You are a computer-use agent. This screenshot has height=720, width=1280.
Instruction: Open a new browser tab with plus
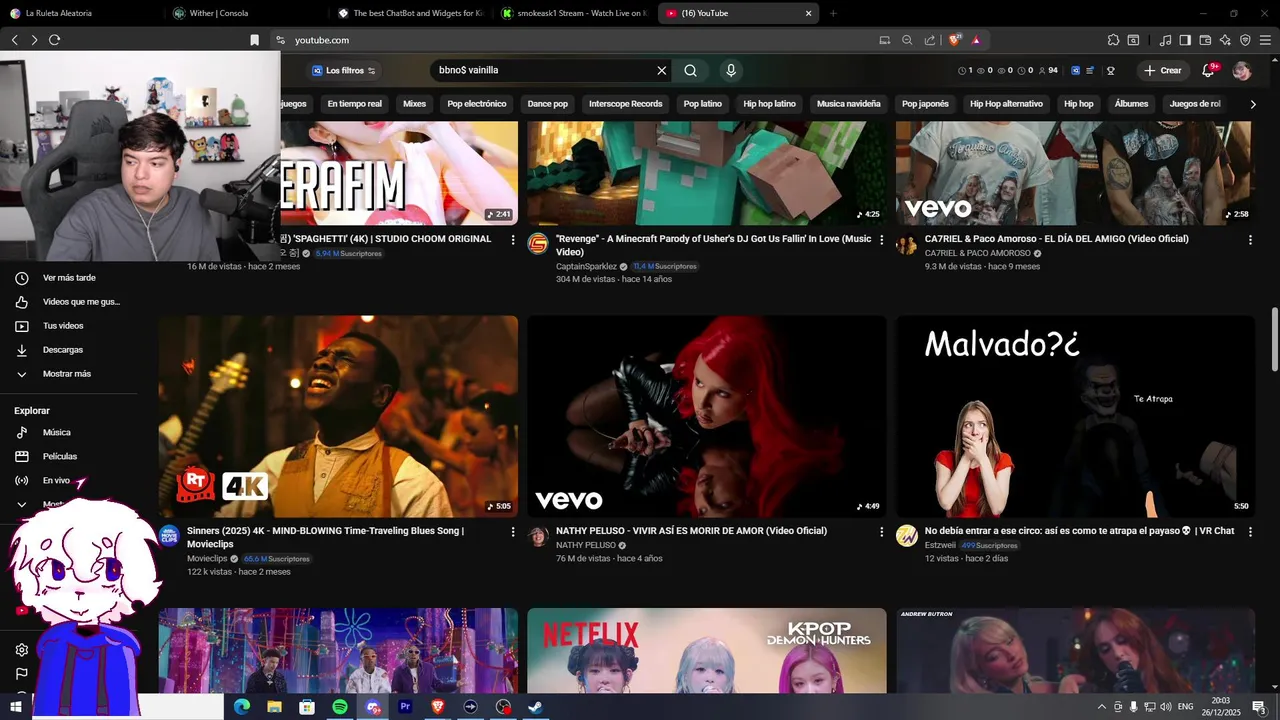tap(833, 13)
